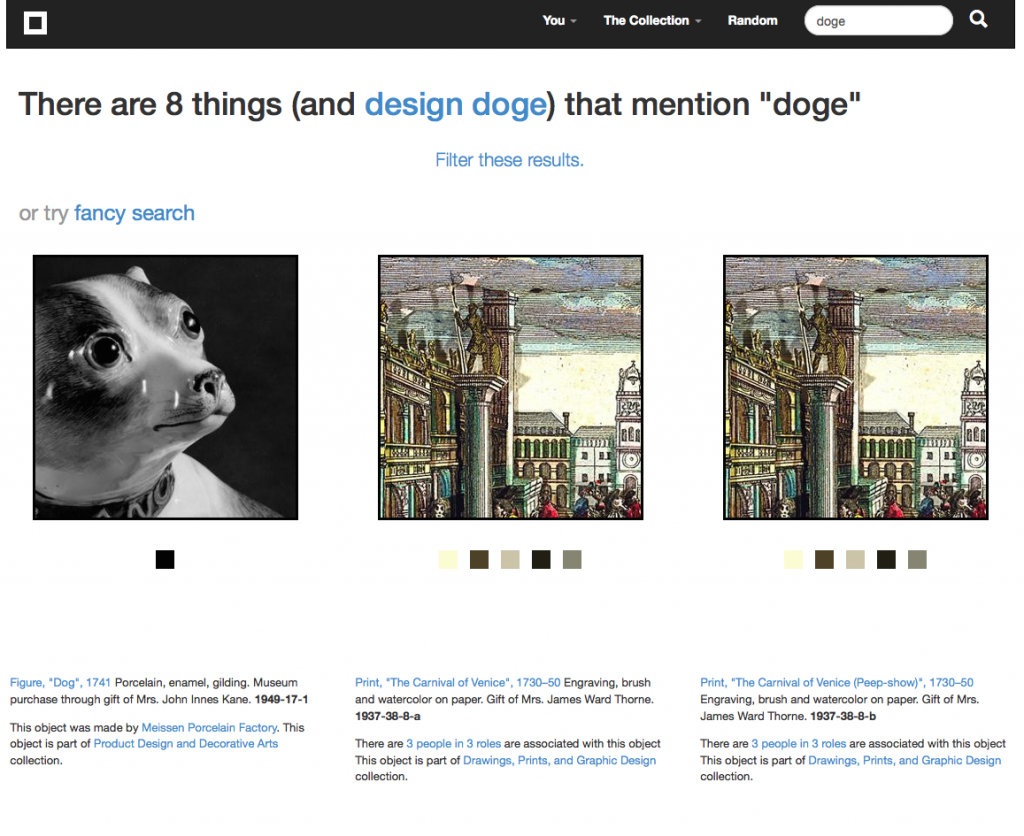Open the porcelain dog figure thumbnail
The width and height of the screenshot is (1024, 836).
(x=165, y=387)
